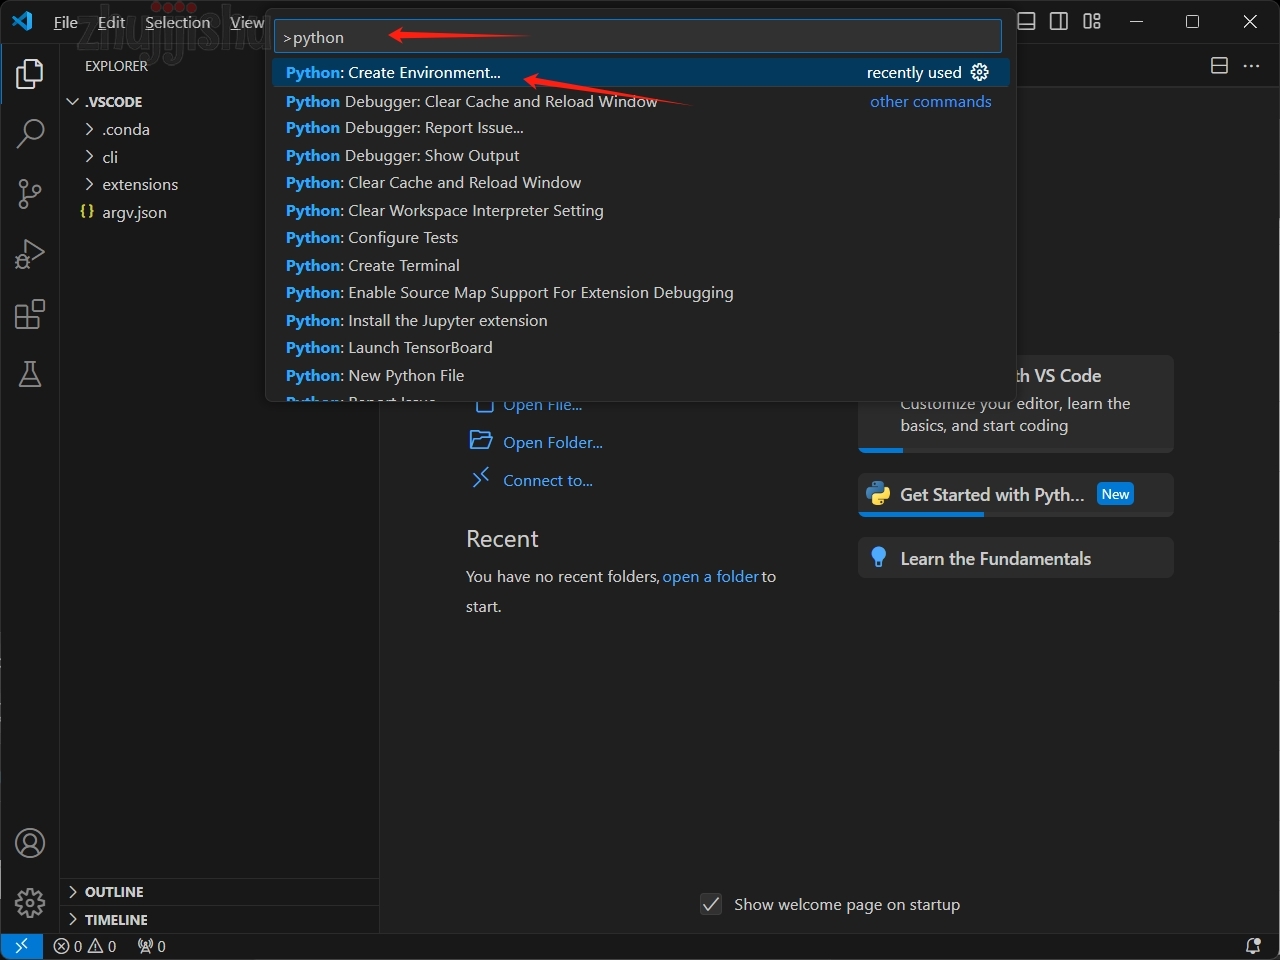The width and height of the screenshot is (1280, 960).
Task: Click the keybinding gear beside recently used
Action: pos(980,72)
